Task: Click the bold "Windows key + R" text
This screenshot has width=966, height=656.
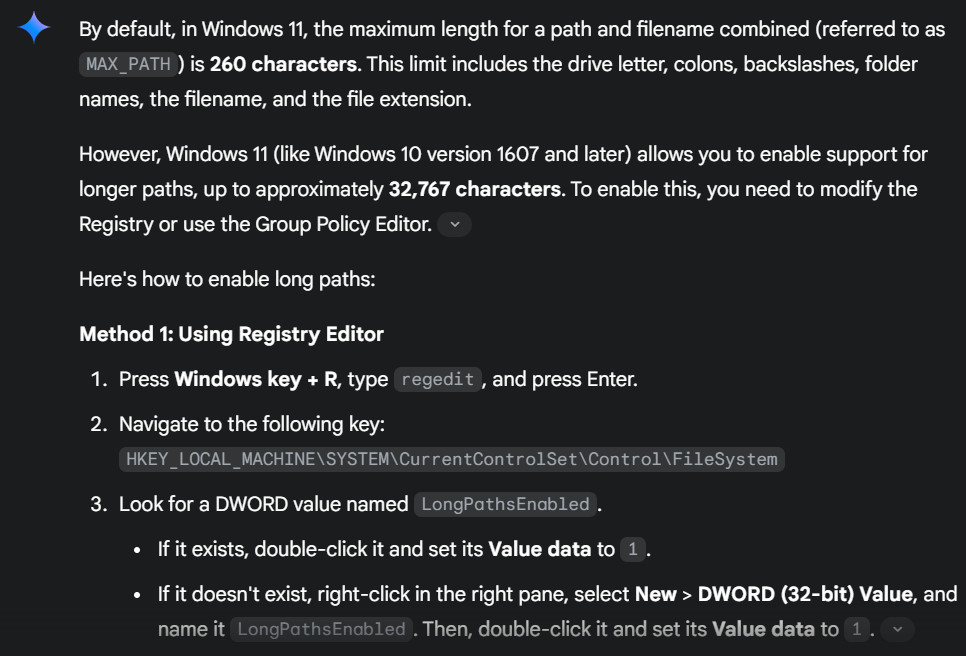Action: 256,380
